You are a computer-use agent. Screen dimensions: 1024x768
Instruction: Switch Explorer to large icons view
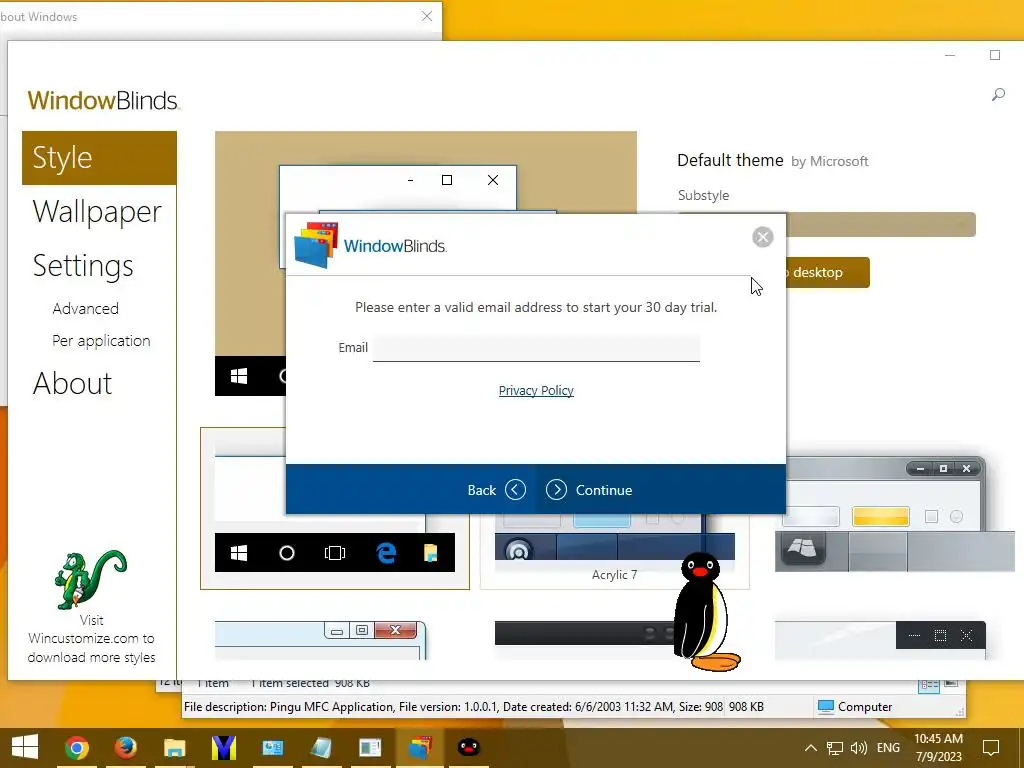pyautogui.click(x=951, y=684)
